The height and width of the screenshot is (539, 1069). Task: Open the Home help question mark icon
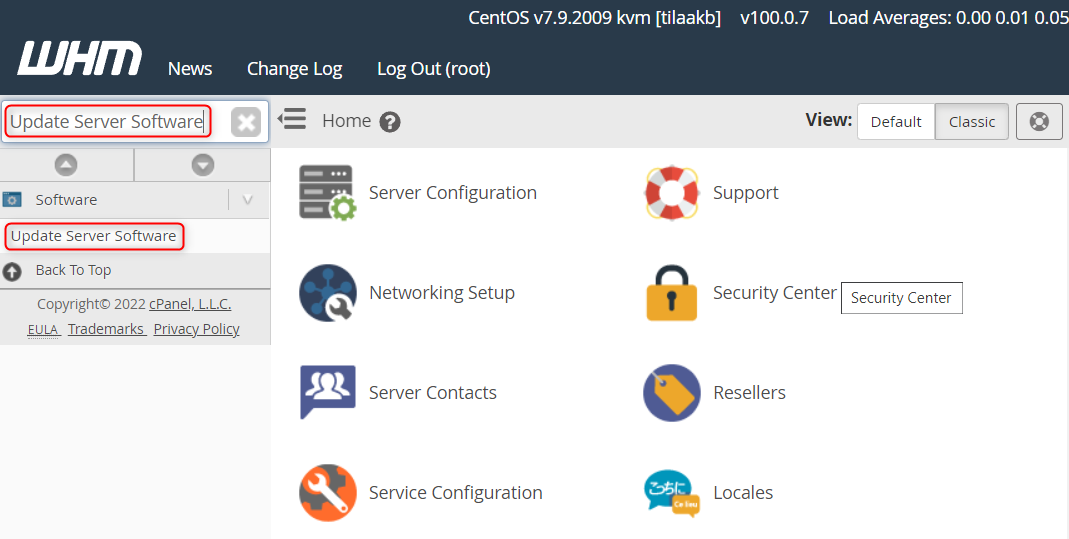tap(390, 122)
